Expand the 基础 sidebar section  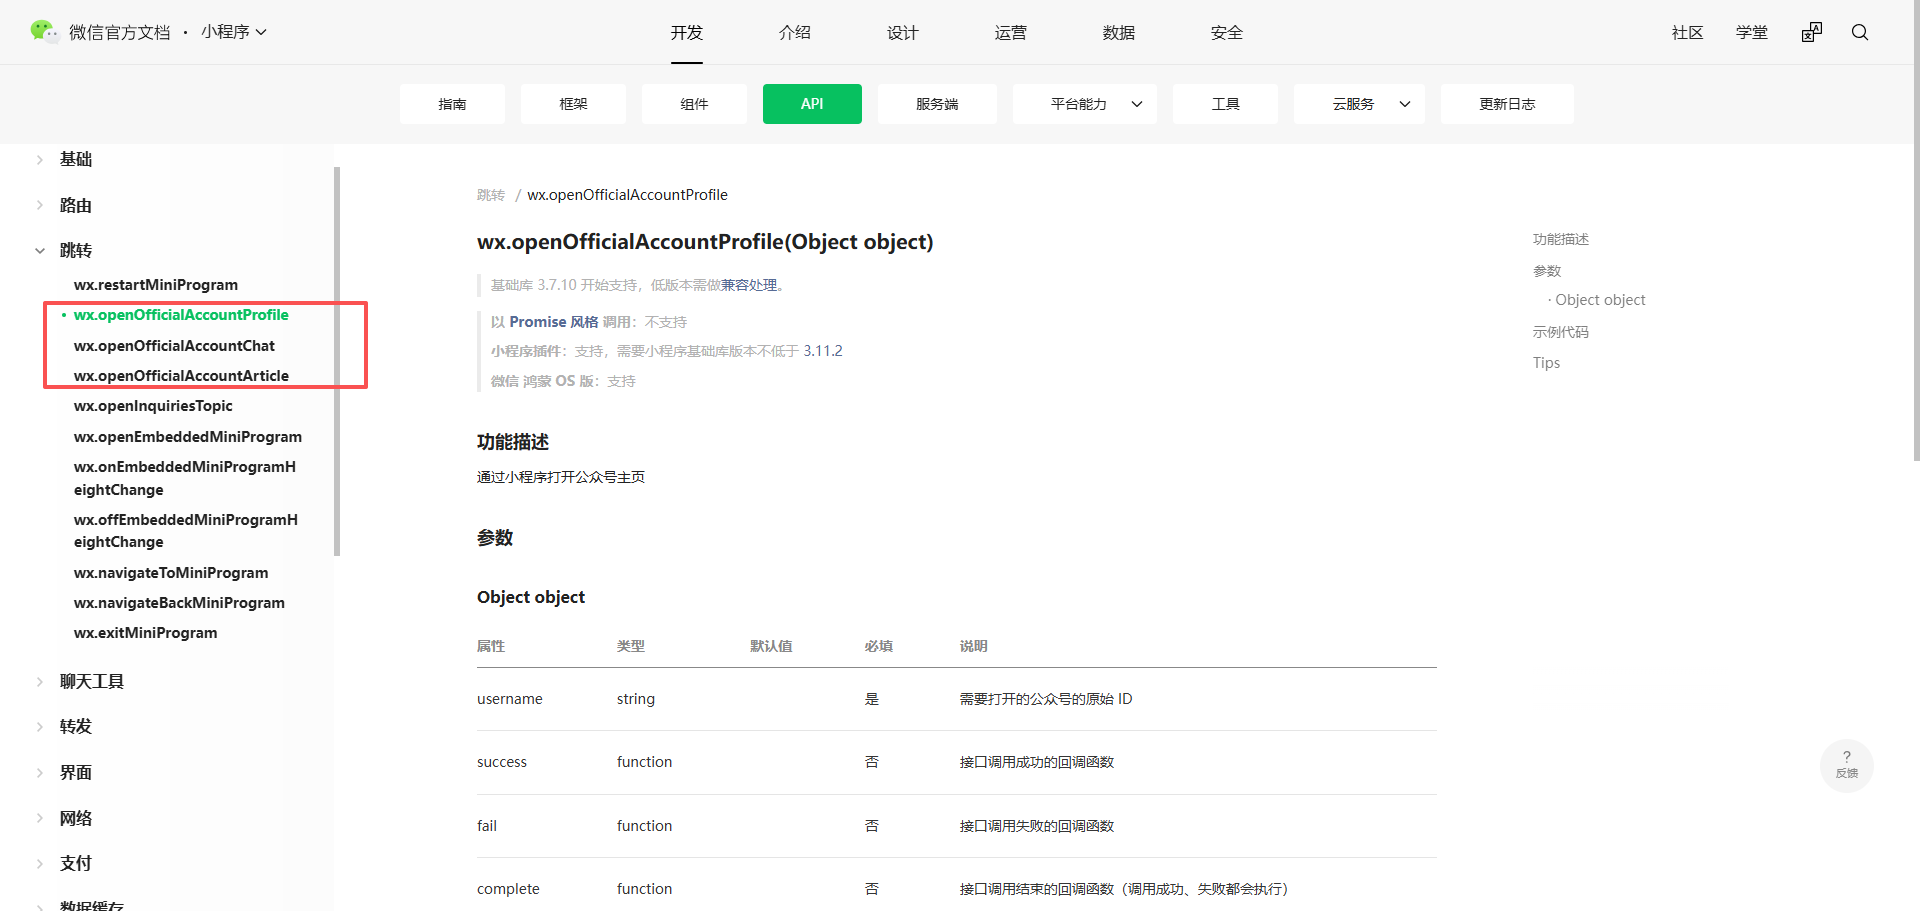[x=76, y=159]
